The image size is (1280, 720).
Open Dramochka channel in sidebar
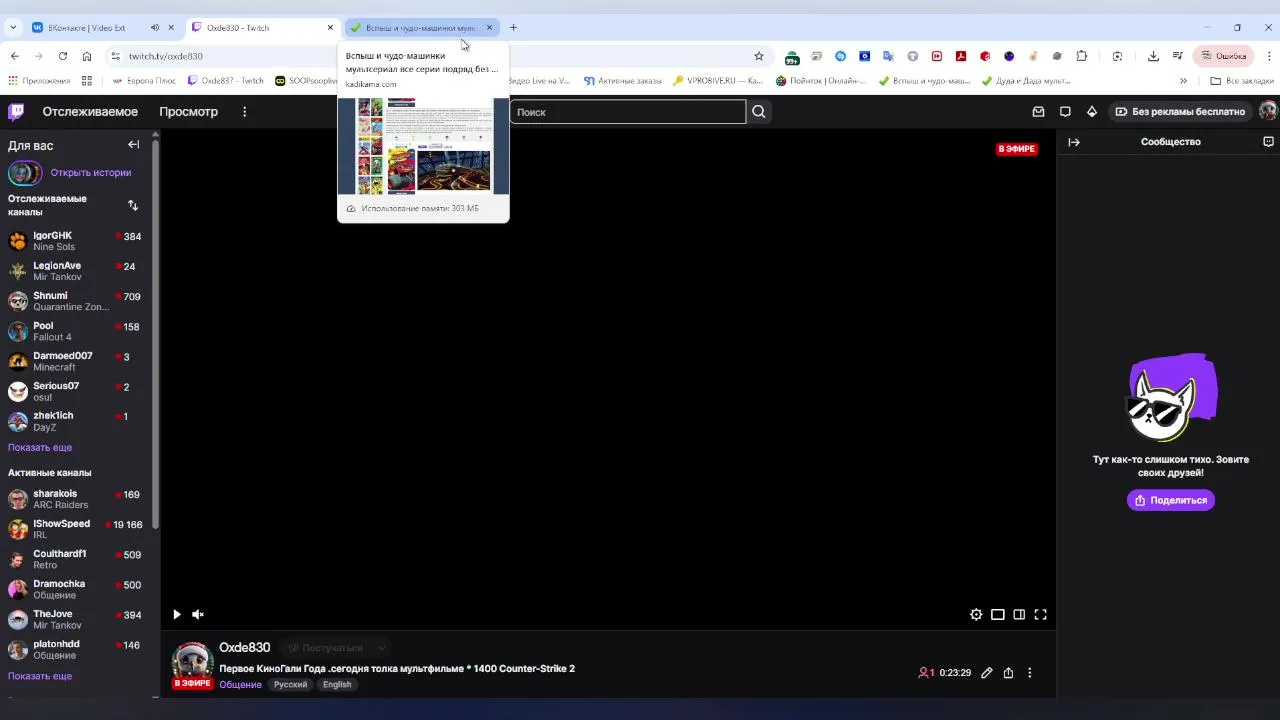tap(75, 589)
